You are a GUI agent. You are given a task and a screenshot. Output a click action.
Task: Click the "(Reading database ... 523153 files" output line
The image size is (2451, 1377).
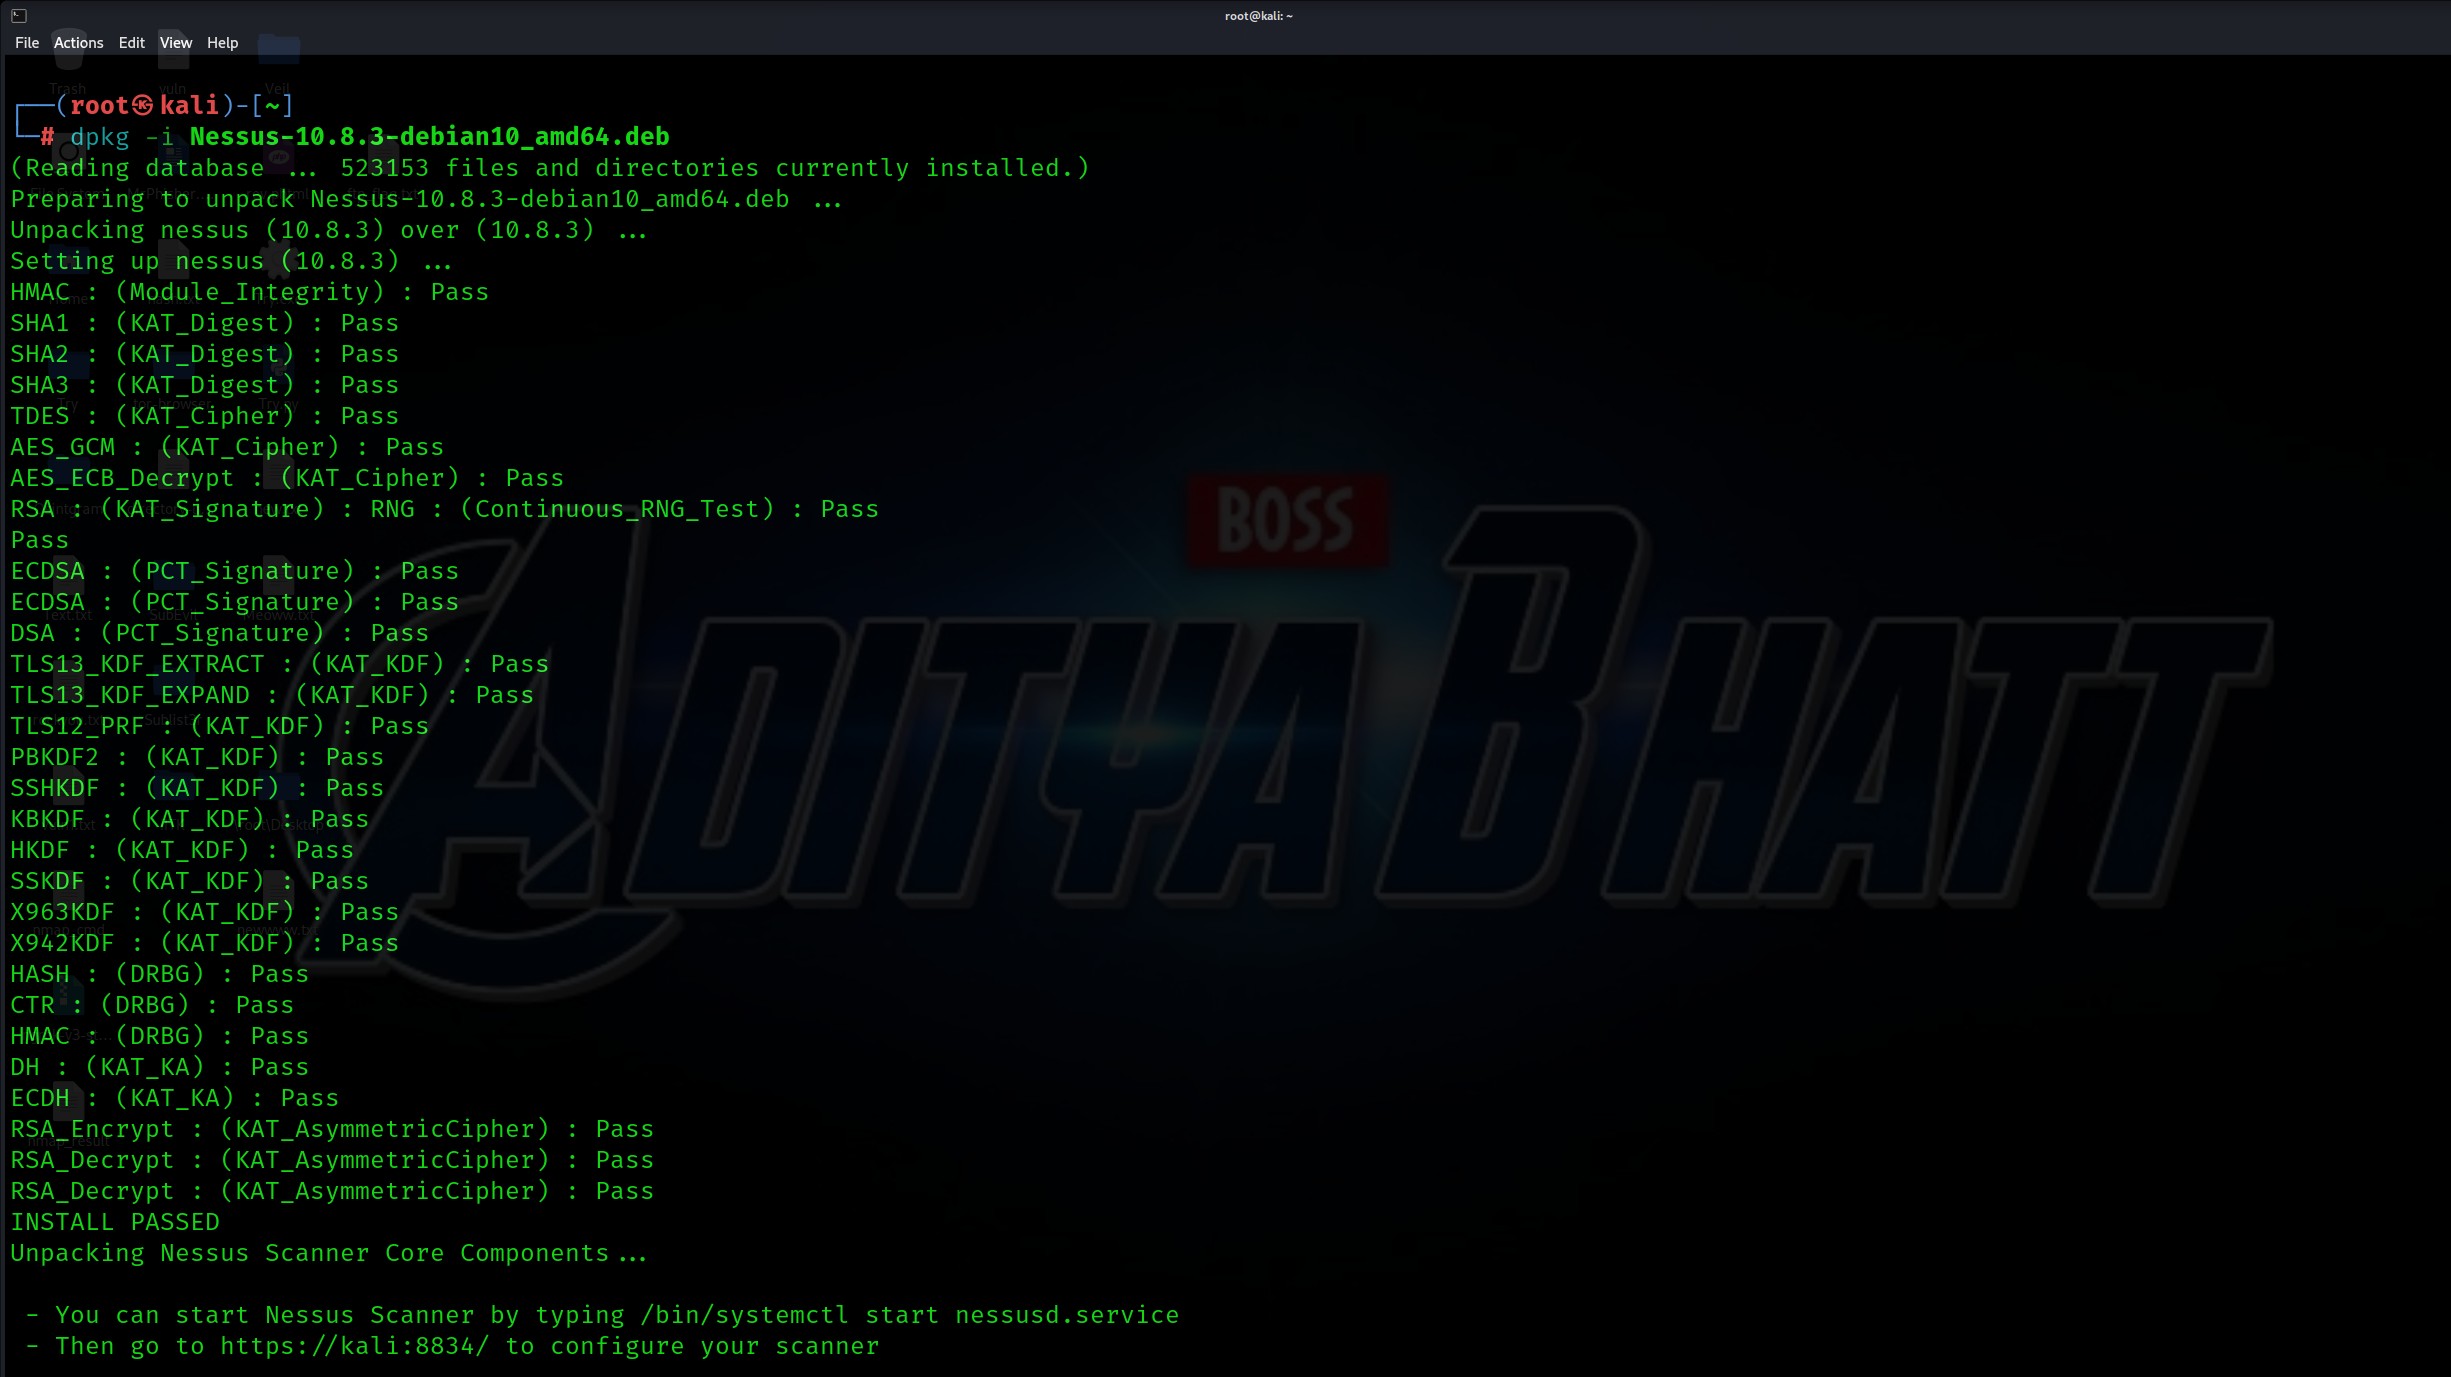pyautogui.click(x=549, y=168)
